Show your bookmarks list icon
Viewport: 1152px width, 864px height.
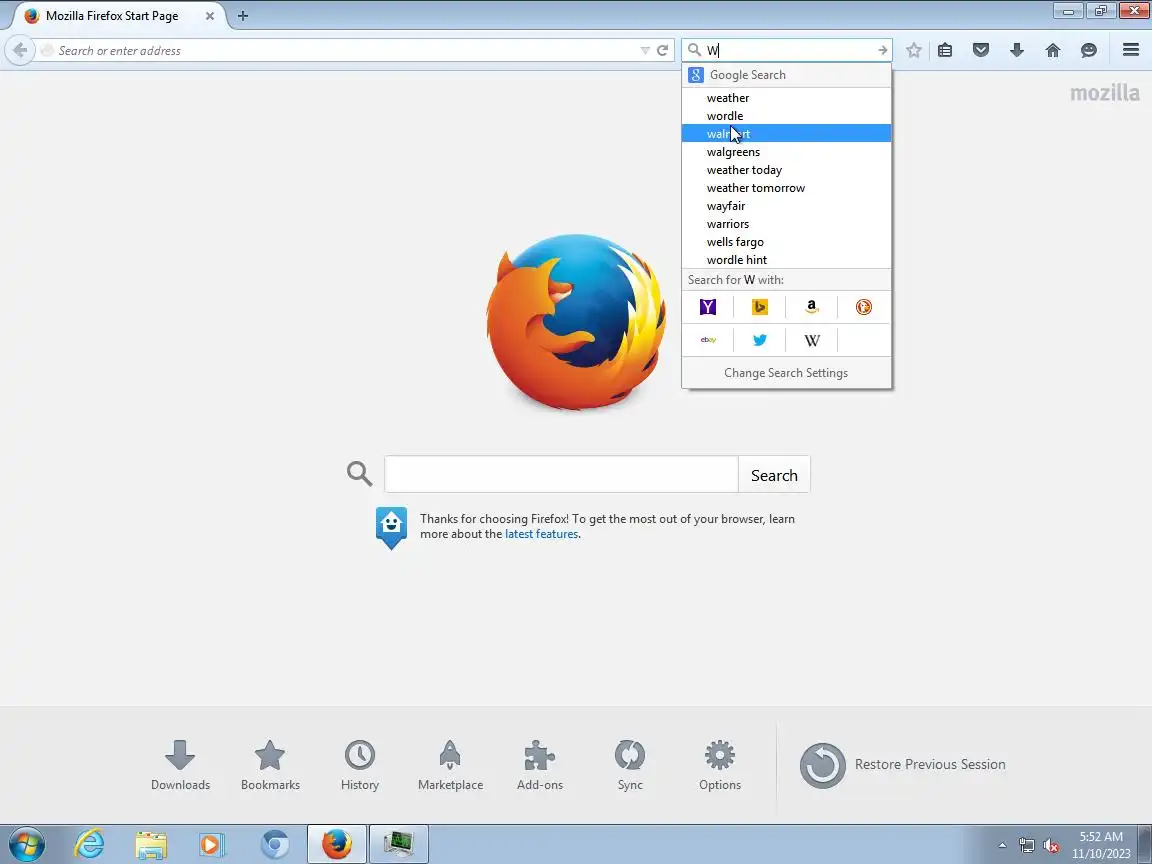point(945,50)
